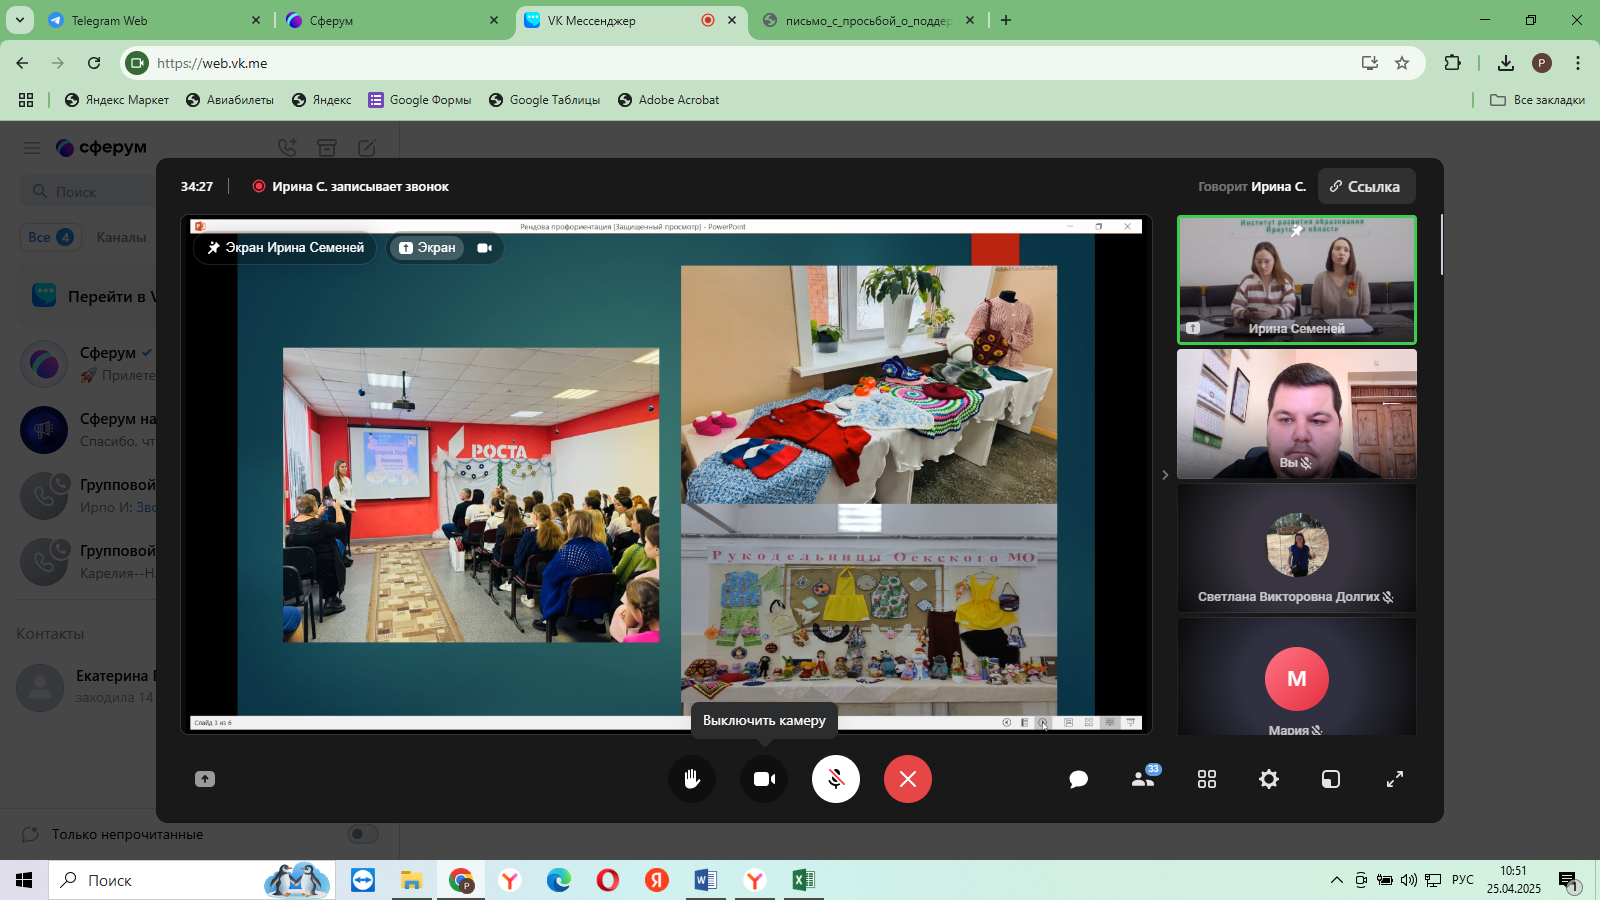Viewport: 1600px width, 900px height.
Task: Switch to camera stream icon
Action: [485, 248]
